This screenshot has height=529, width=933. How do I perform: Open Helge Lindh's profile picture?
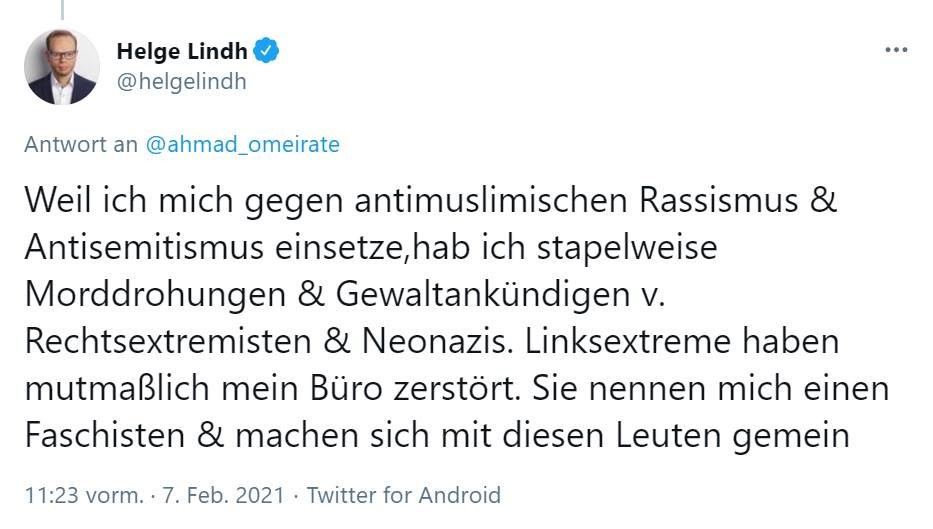pos(62,66)
